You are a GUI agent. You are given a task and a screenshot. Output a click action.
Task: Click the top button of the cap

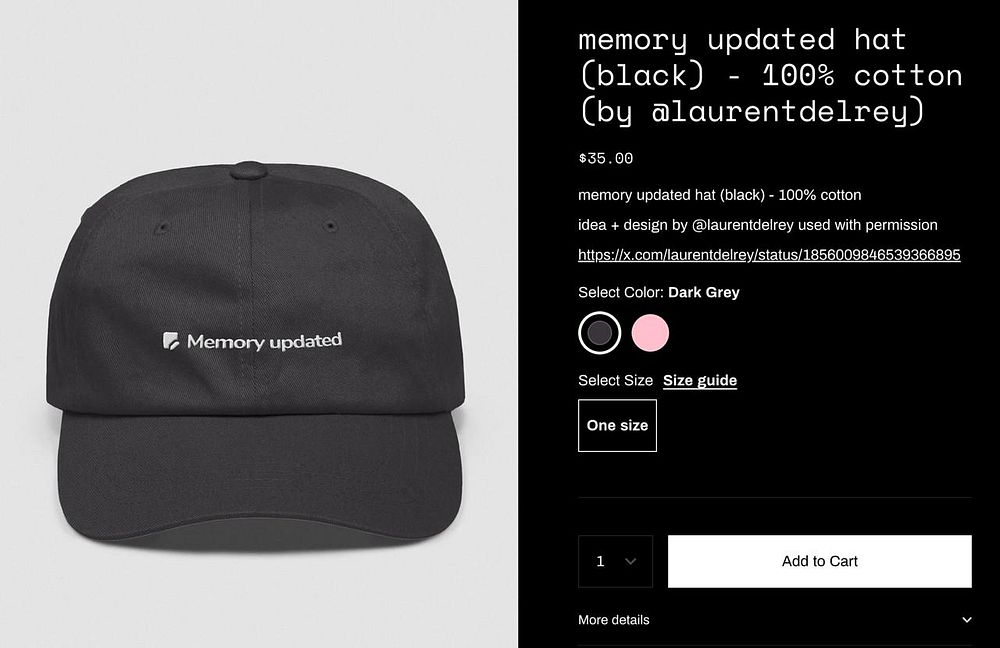248,170
